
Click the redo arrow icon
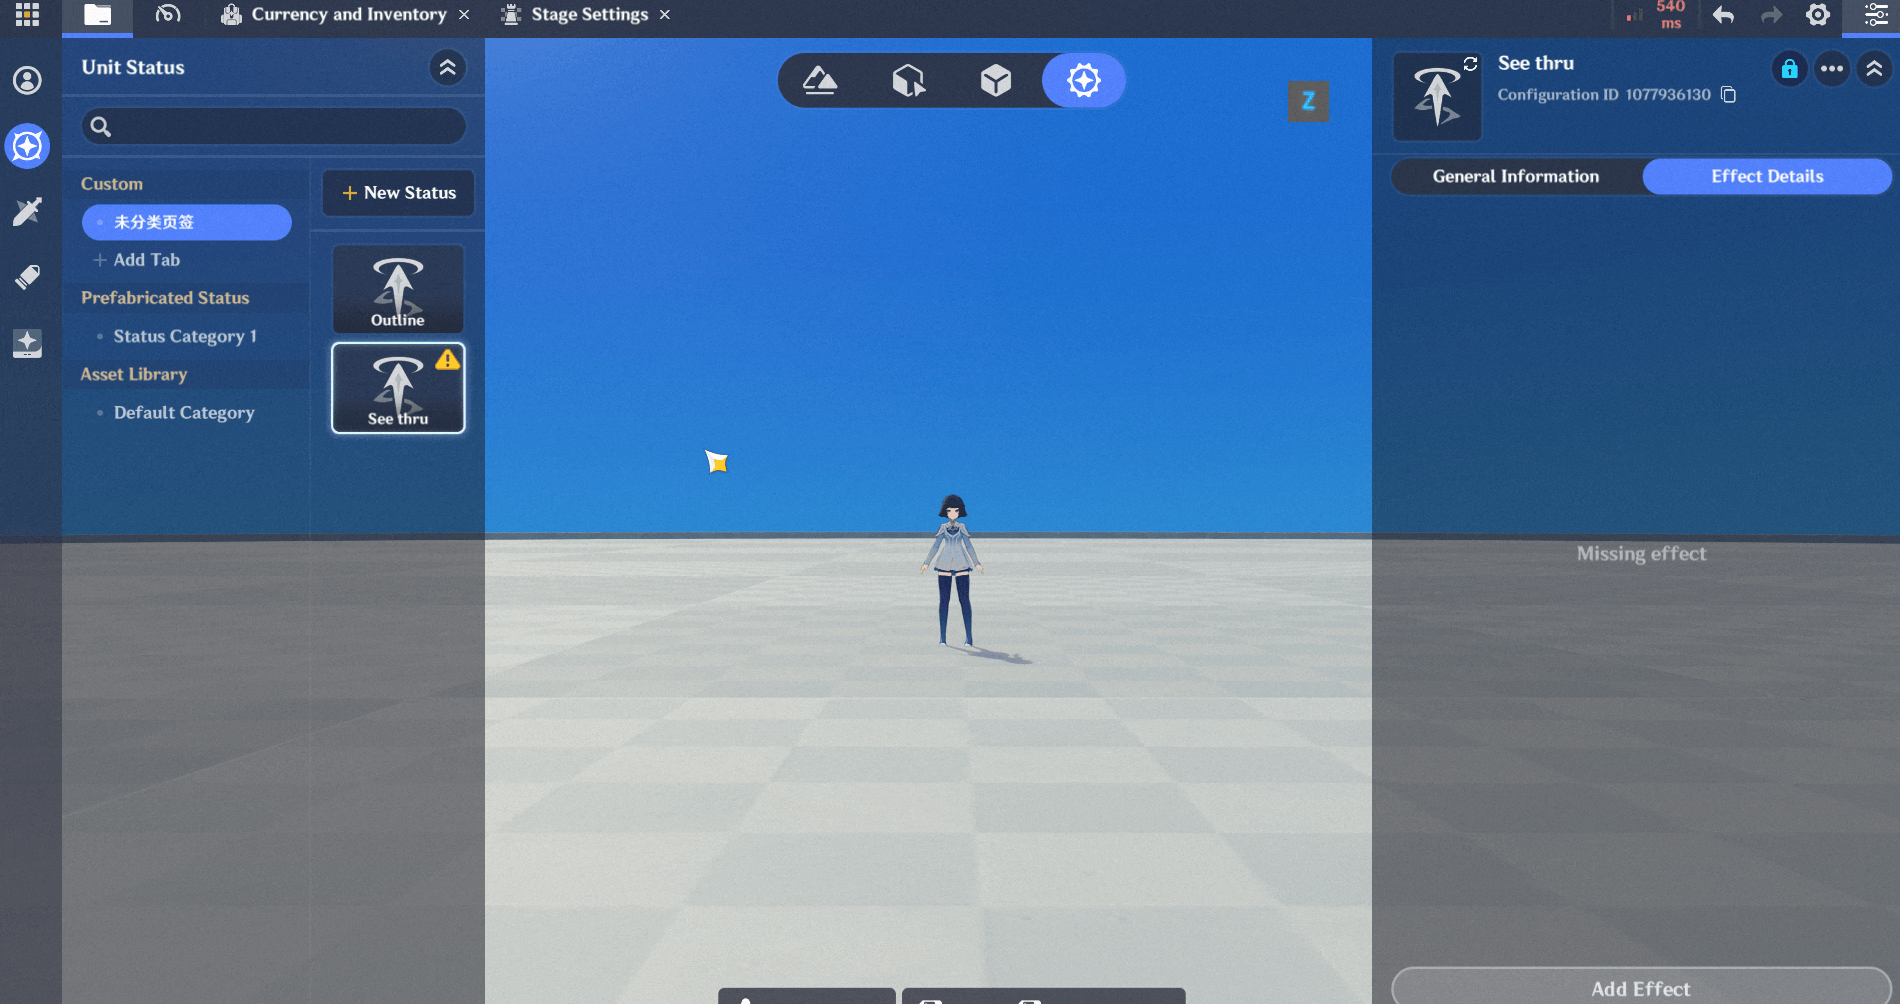pyautogui.click(x=1771, y=15)
